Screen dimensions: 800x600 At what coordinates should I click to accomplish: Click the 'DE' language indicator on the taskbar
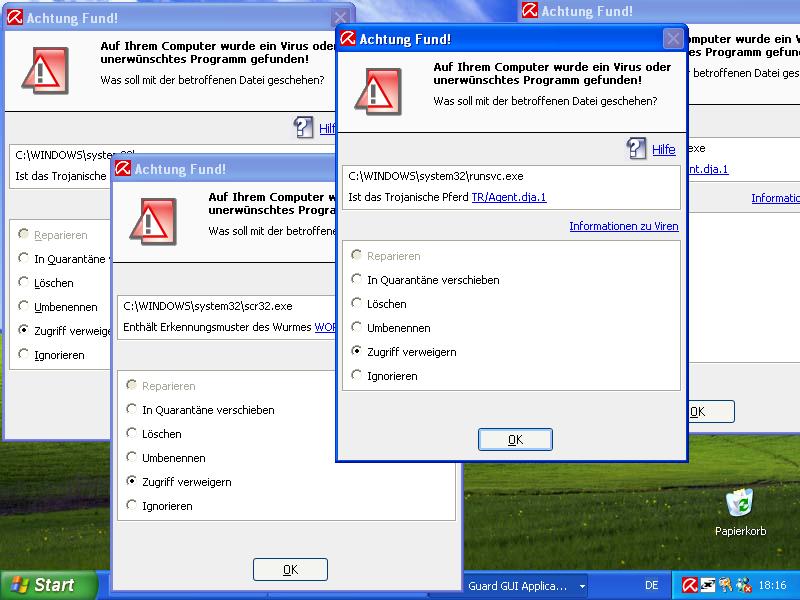(652, 585)
